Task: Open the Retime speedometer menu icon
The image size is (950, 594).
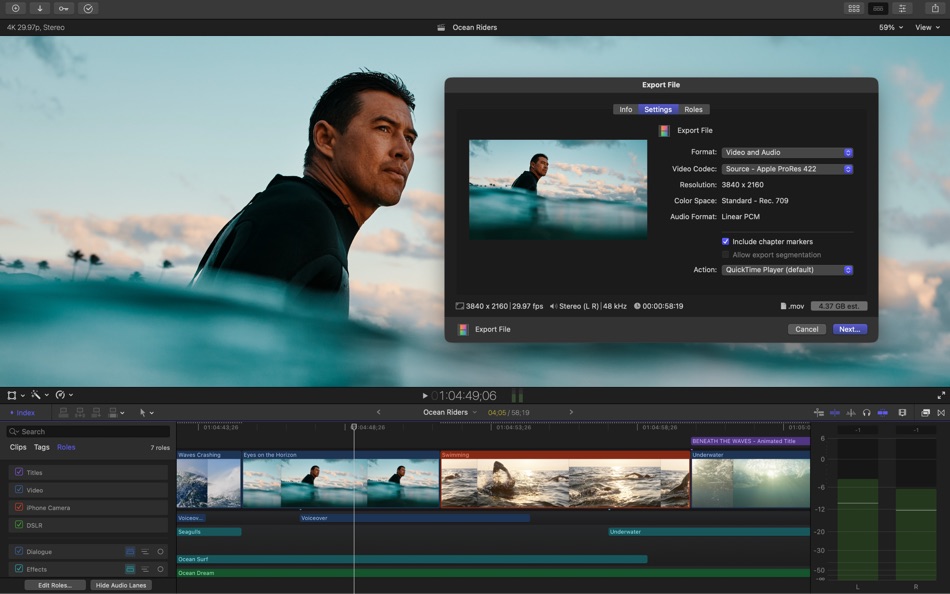Action: pos(60,394)
